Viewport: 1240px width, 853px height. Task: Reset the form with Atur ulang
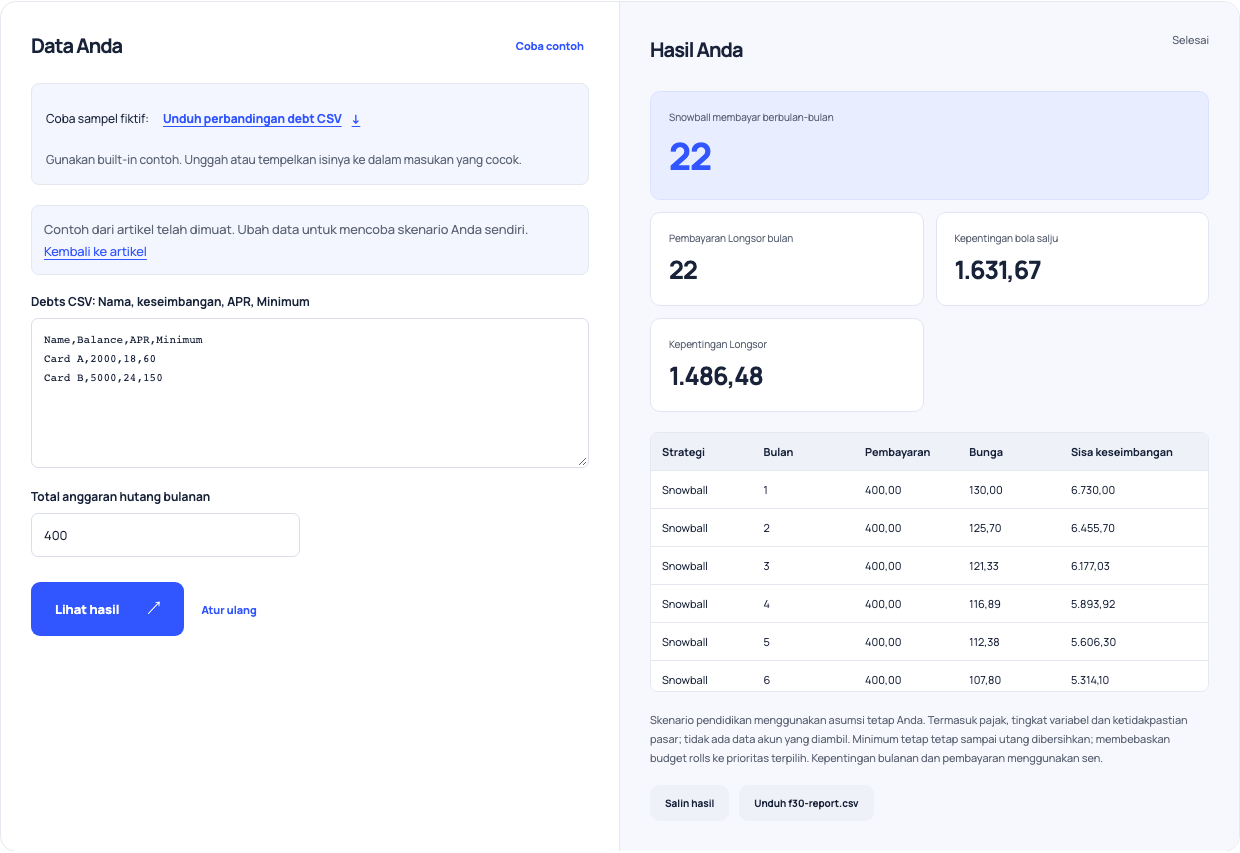(x=229, y=610)
